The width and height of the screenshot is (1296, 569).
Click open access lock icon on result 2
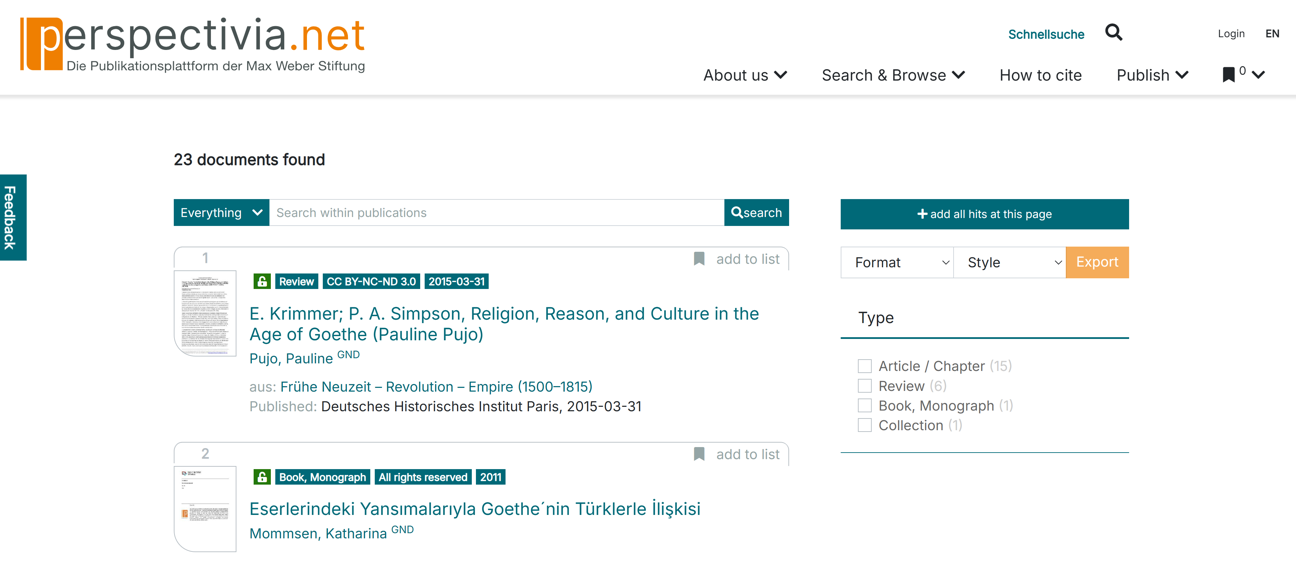click(262, 477)
